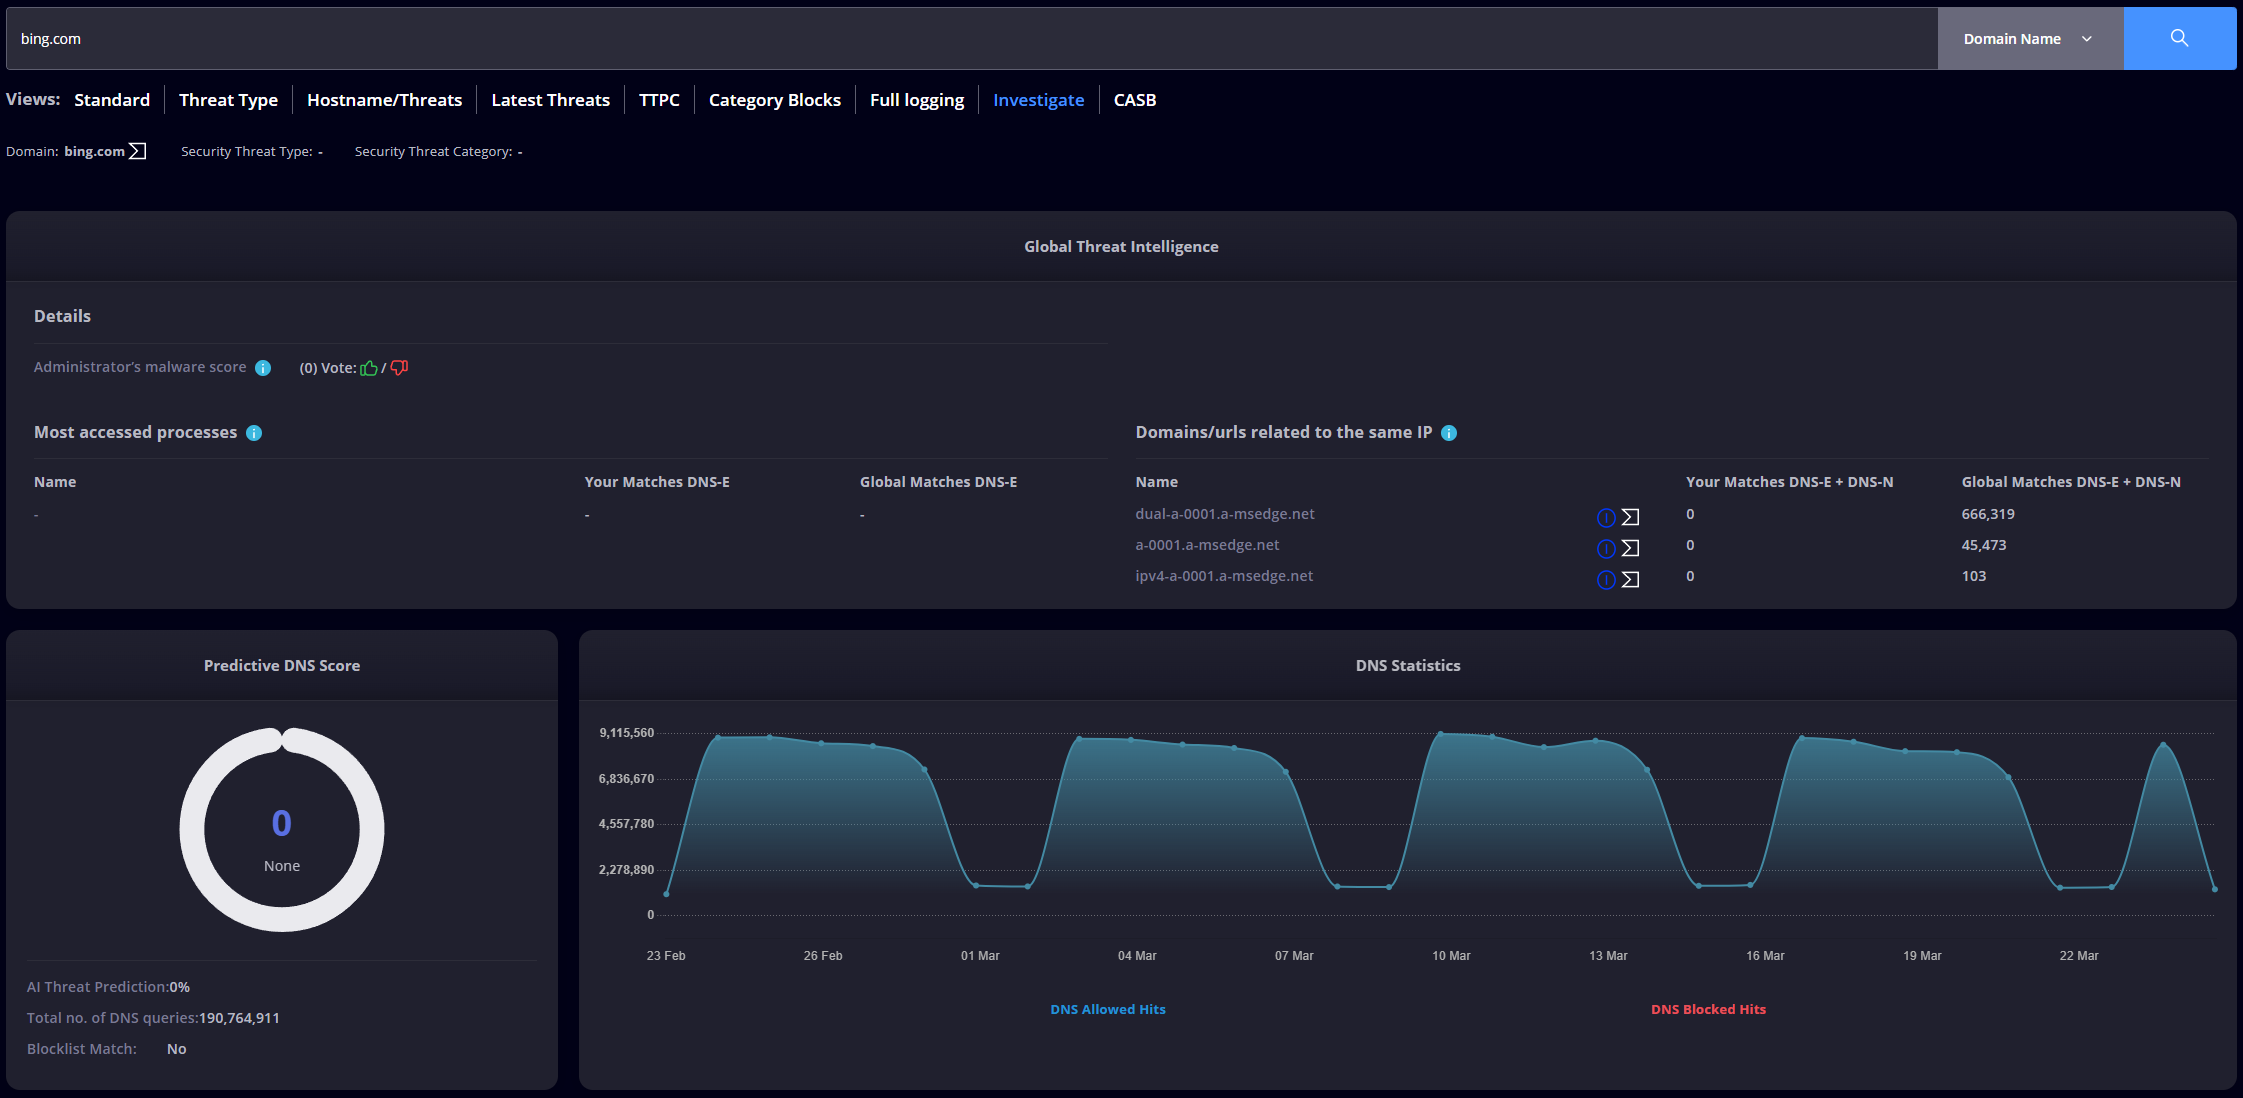
Task: Open info icon for dual-a-0001.a-msedge.net
Action: pyautogui.click(x=1606, y=517)
